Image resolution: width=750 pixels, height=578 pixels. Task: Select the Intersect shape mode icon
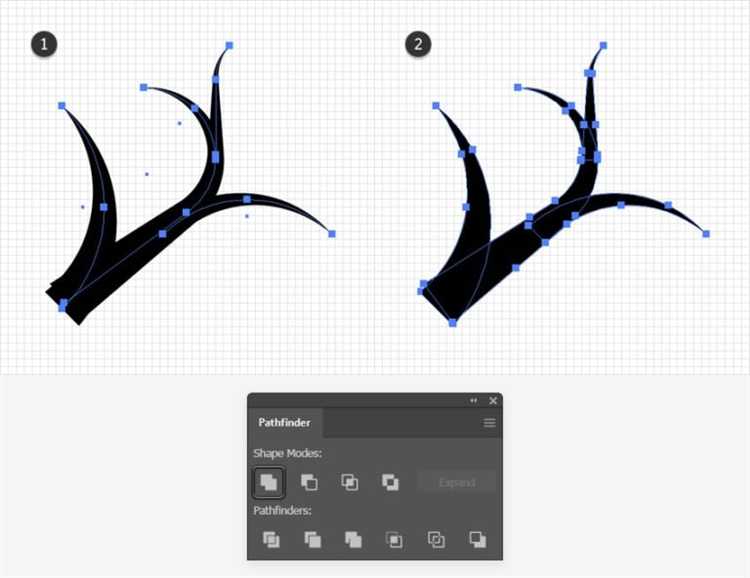point(350,482)
